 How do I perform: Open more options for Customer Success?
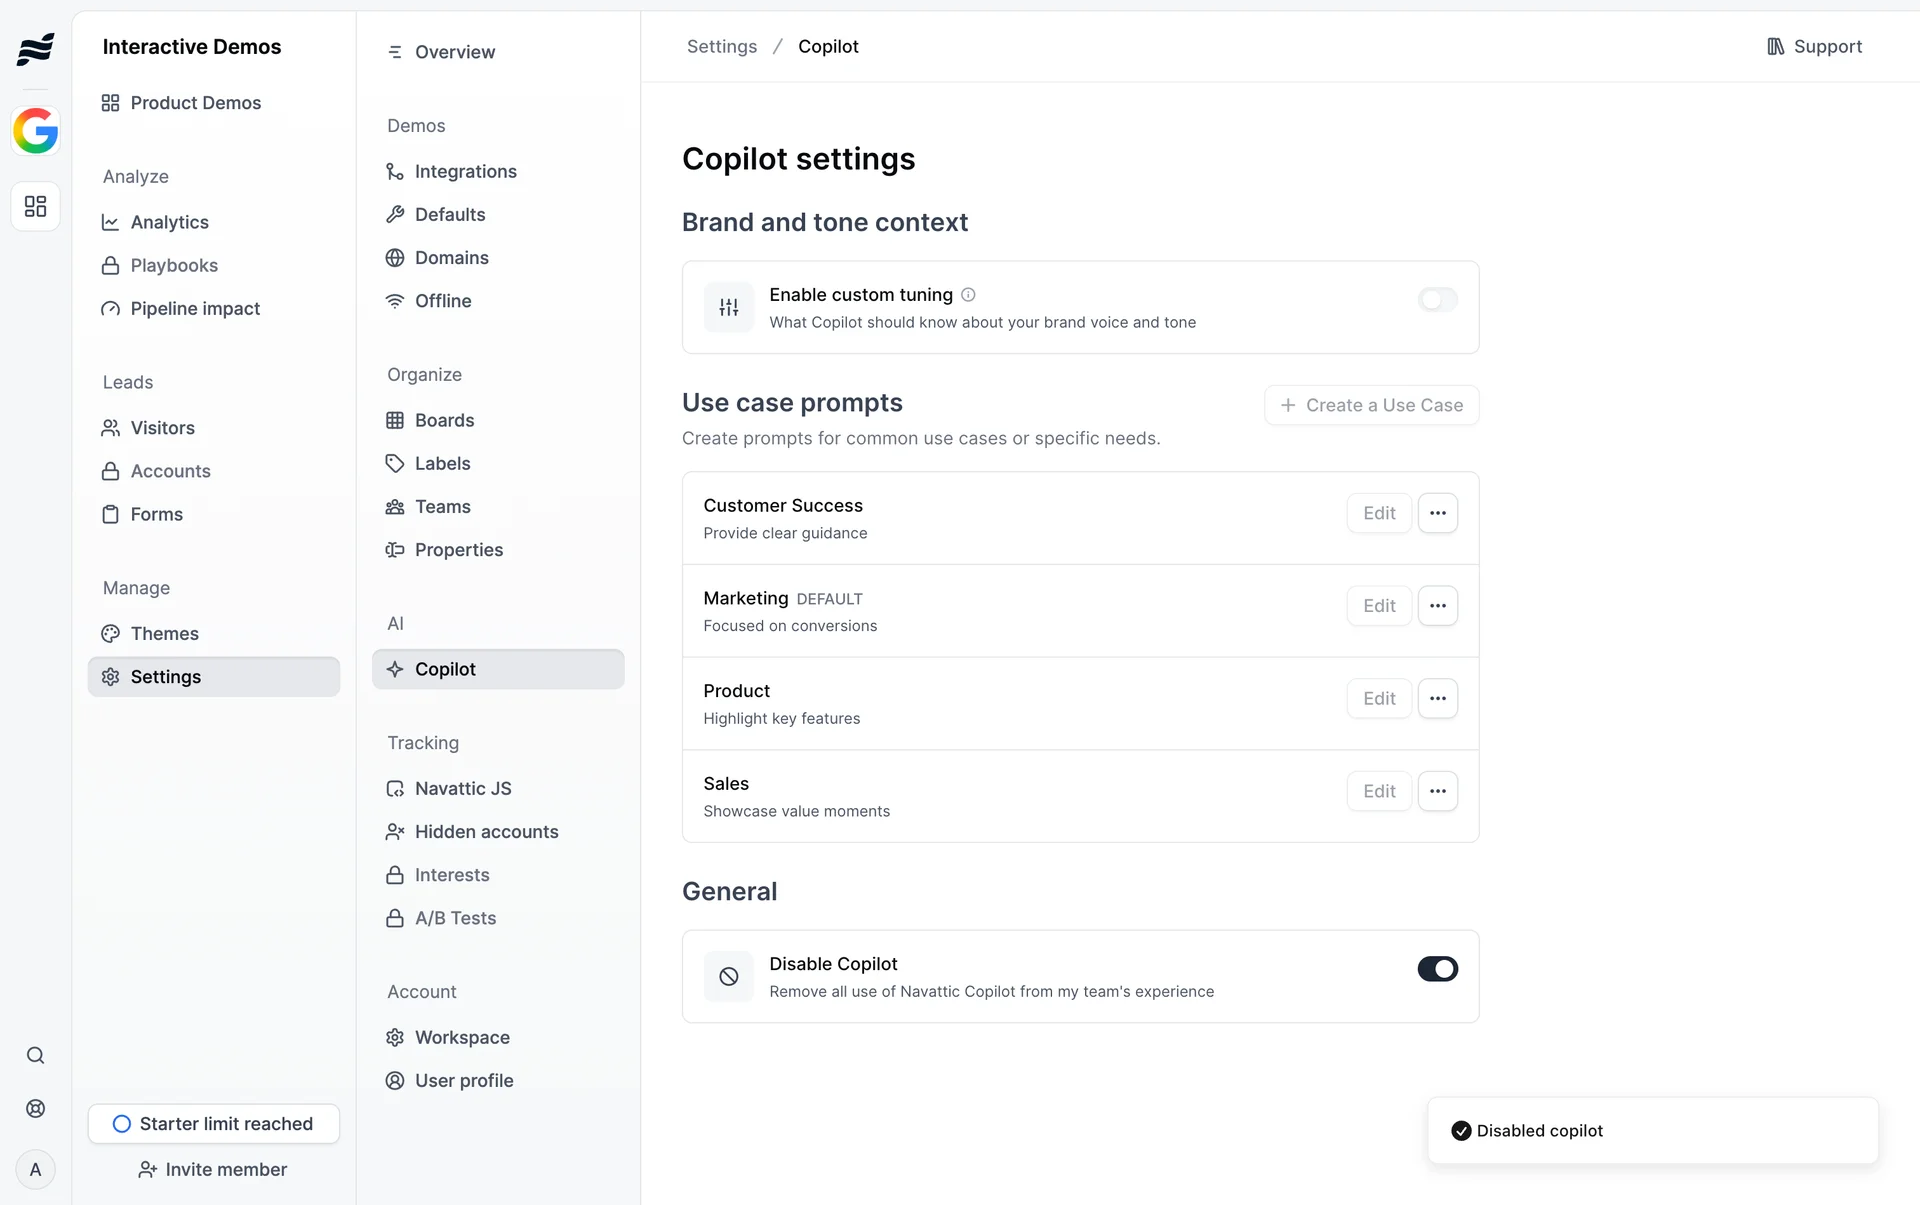(1438, 513)
